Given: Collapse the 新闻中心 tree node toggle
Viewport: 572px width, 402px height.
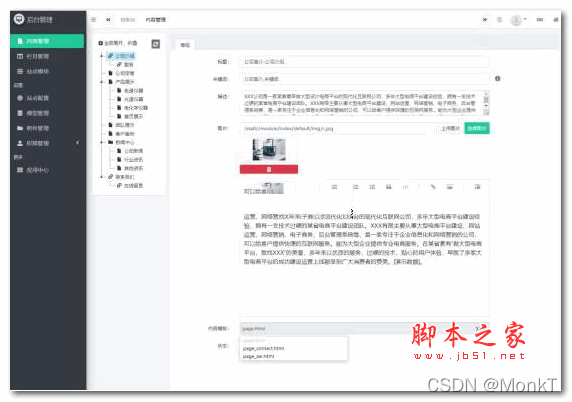Looking at the screenshot, I should click(102, 142).
